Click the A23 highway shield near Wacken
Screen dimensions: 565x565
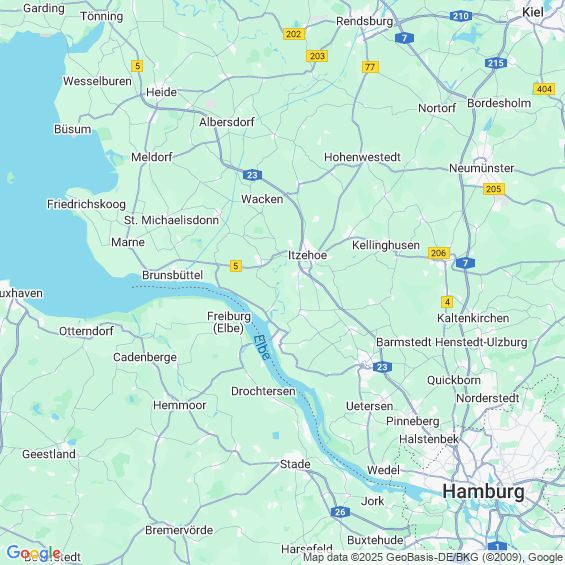coord(252,175)
